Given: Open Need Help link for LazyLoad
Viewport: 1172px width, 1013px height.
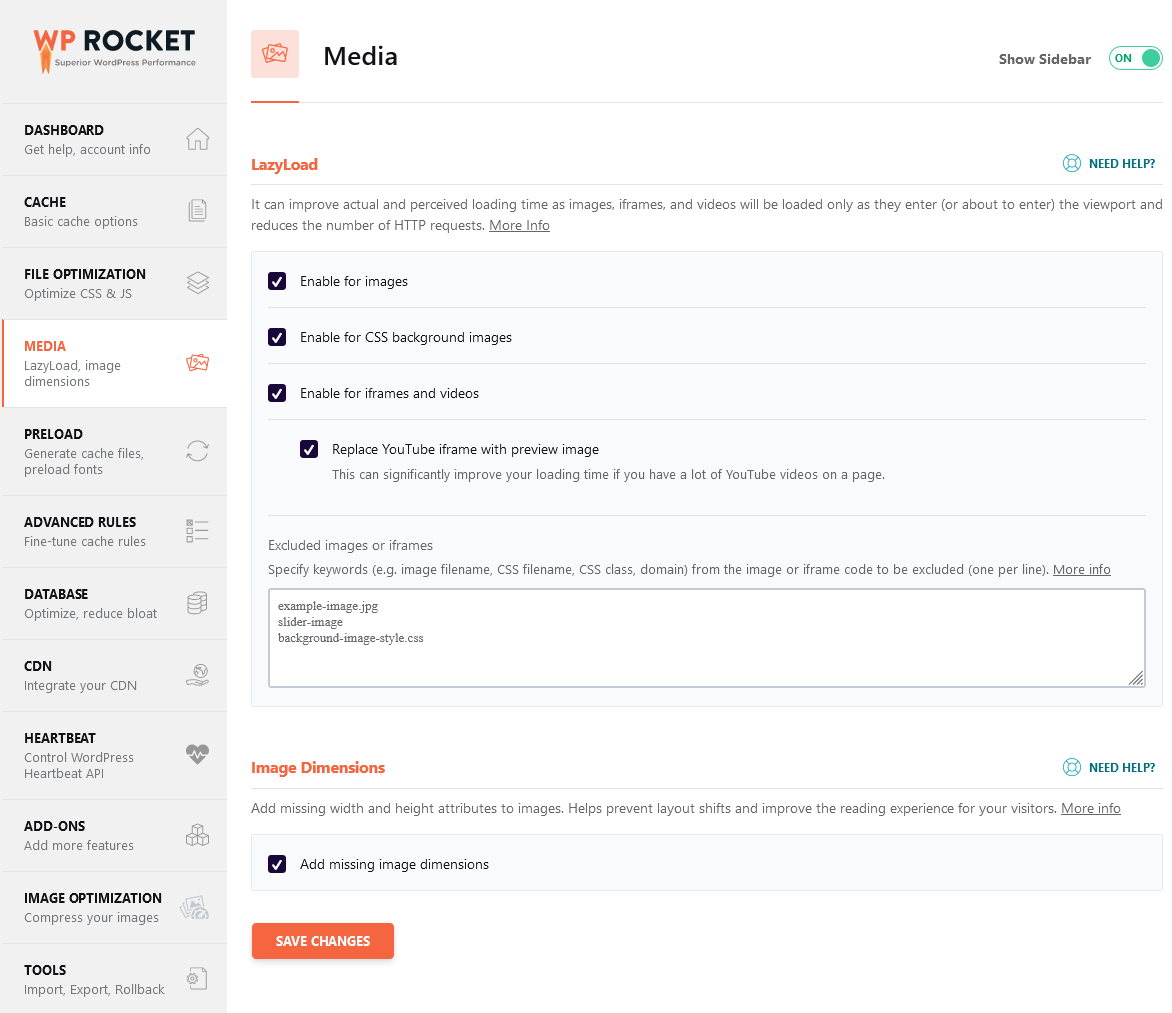Looking at the screenshot, I should (x=1109, y=164).
